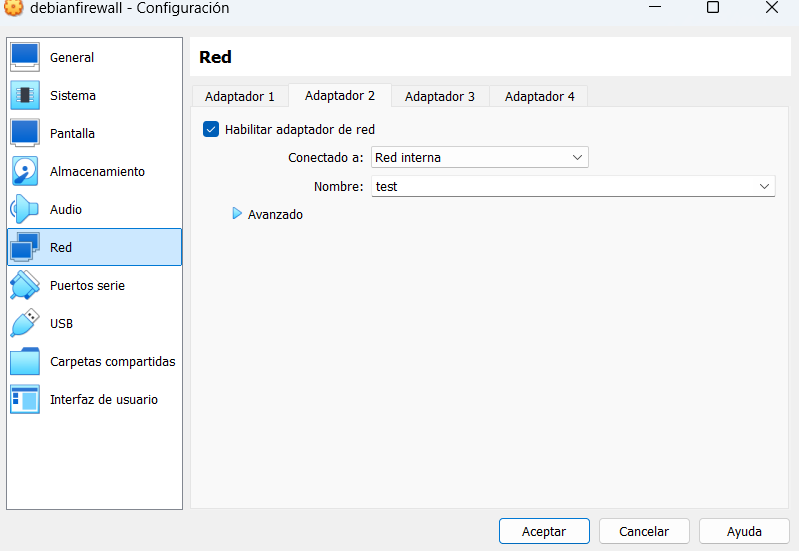Uncheck Habilitar adaptador de red

[x=210, y=129]
